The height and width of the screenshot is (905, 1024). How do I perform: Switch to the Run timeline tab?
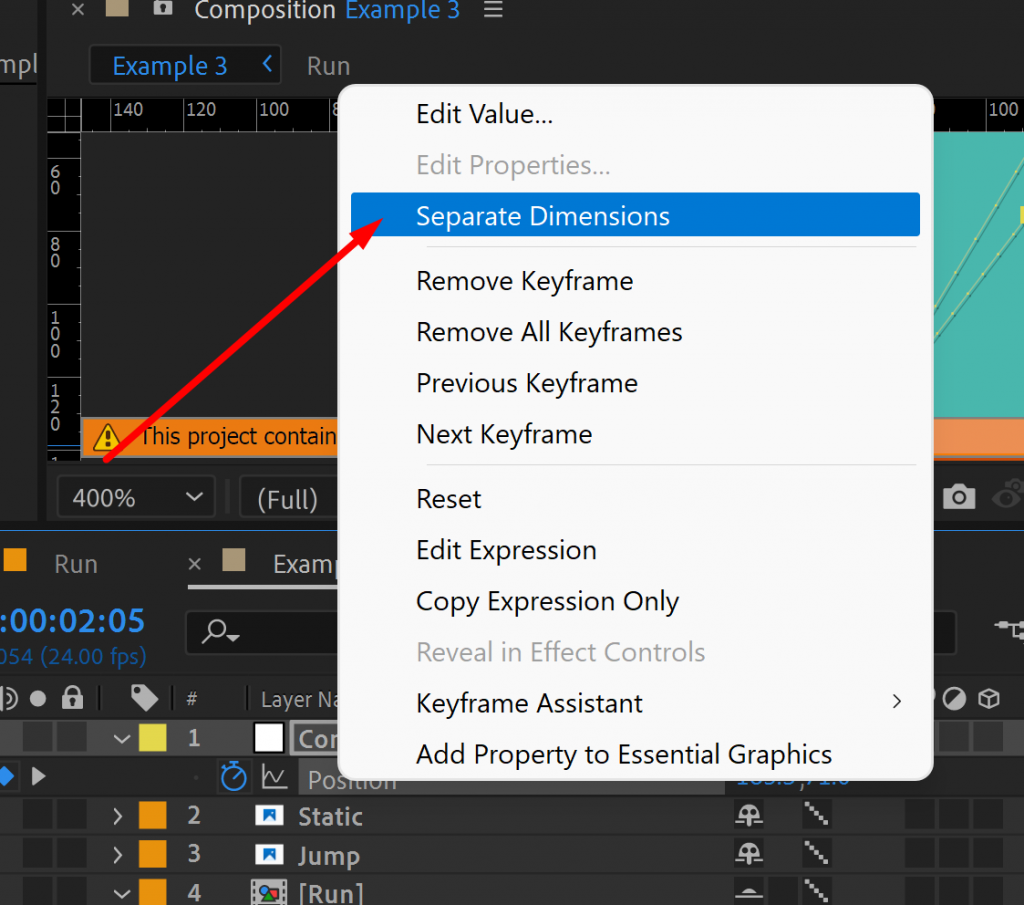(x=75, y=564)
